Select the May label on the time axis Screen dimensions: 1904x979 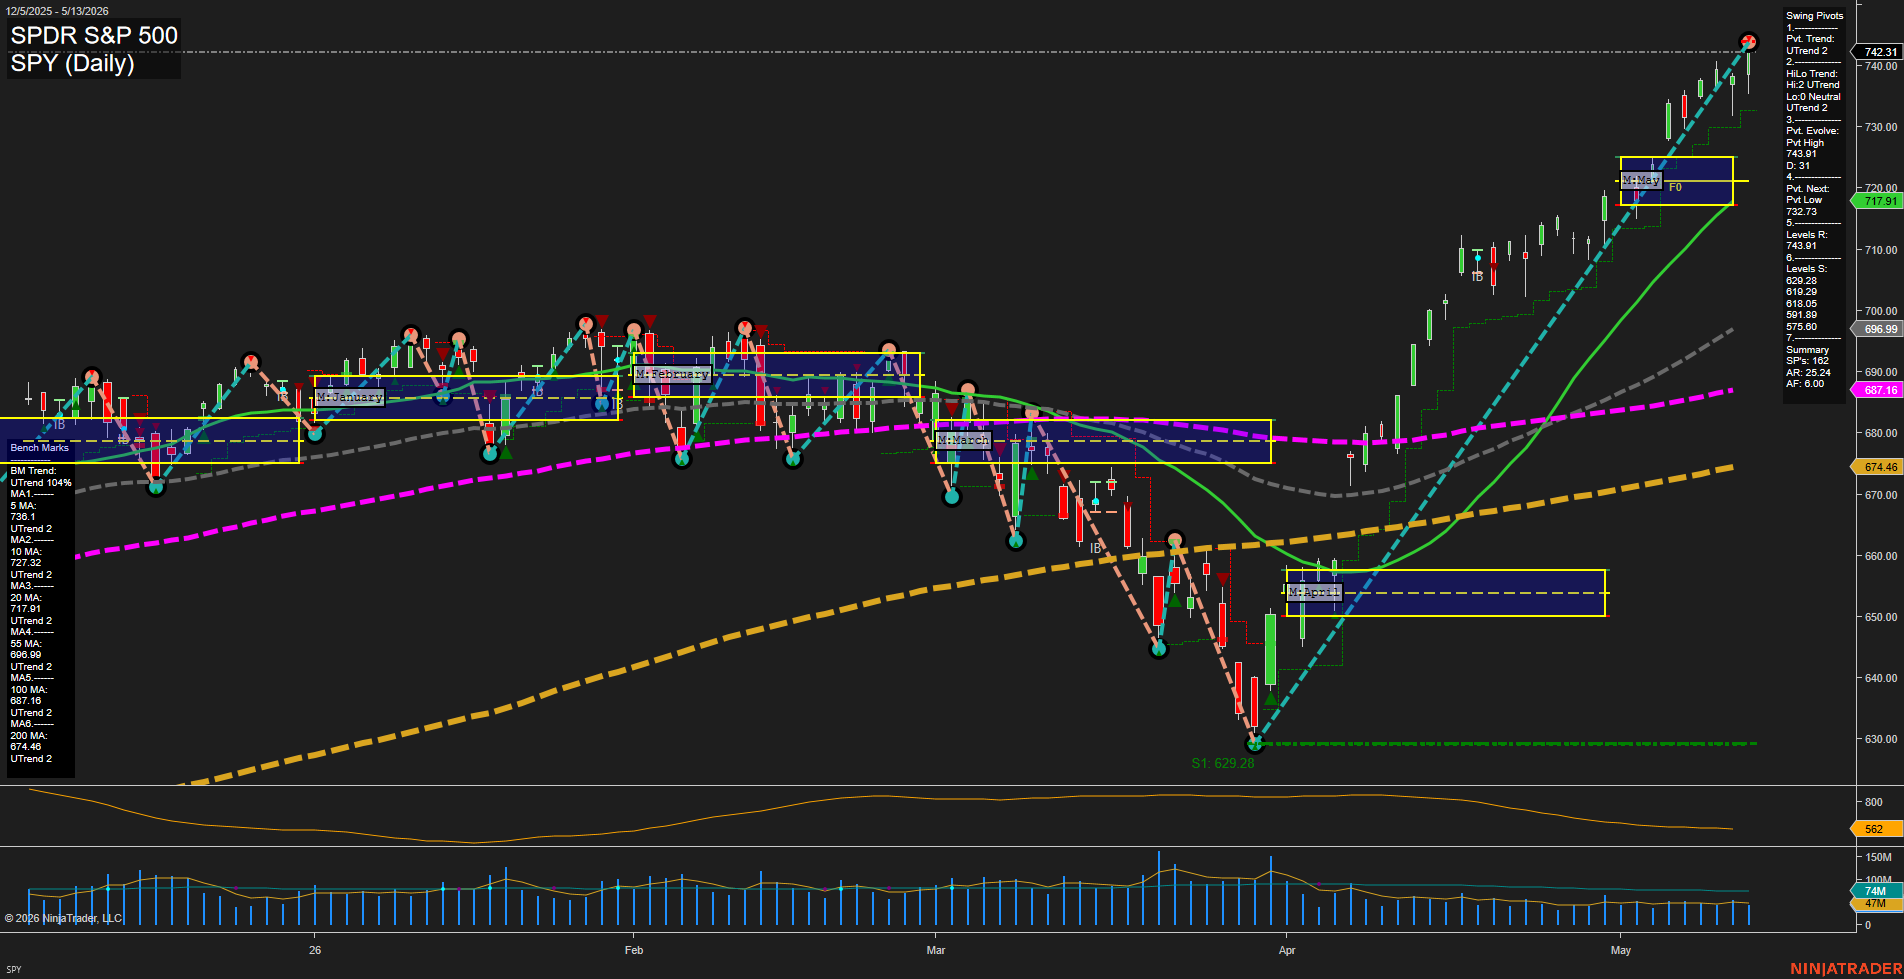click(1621, 950)
